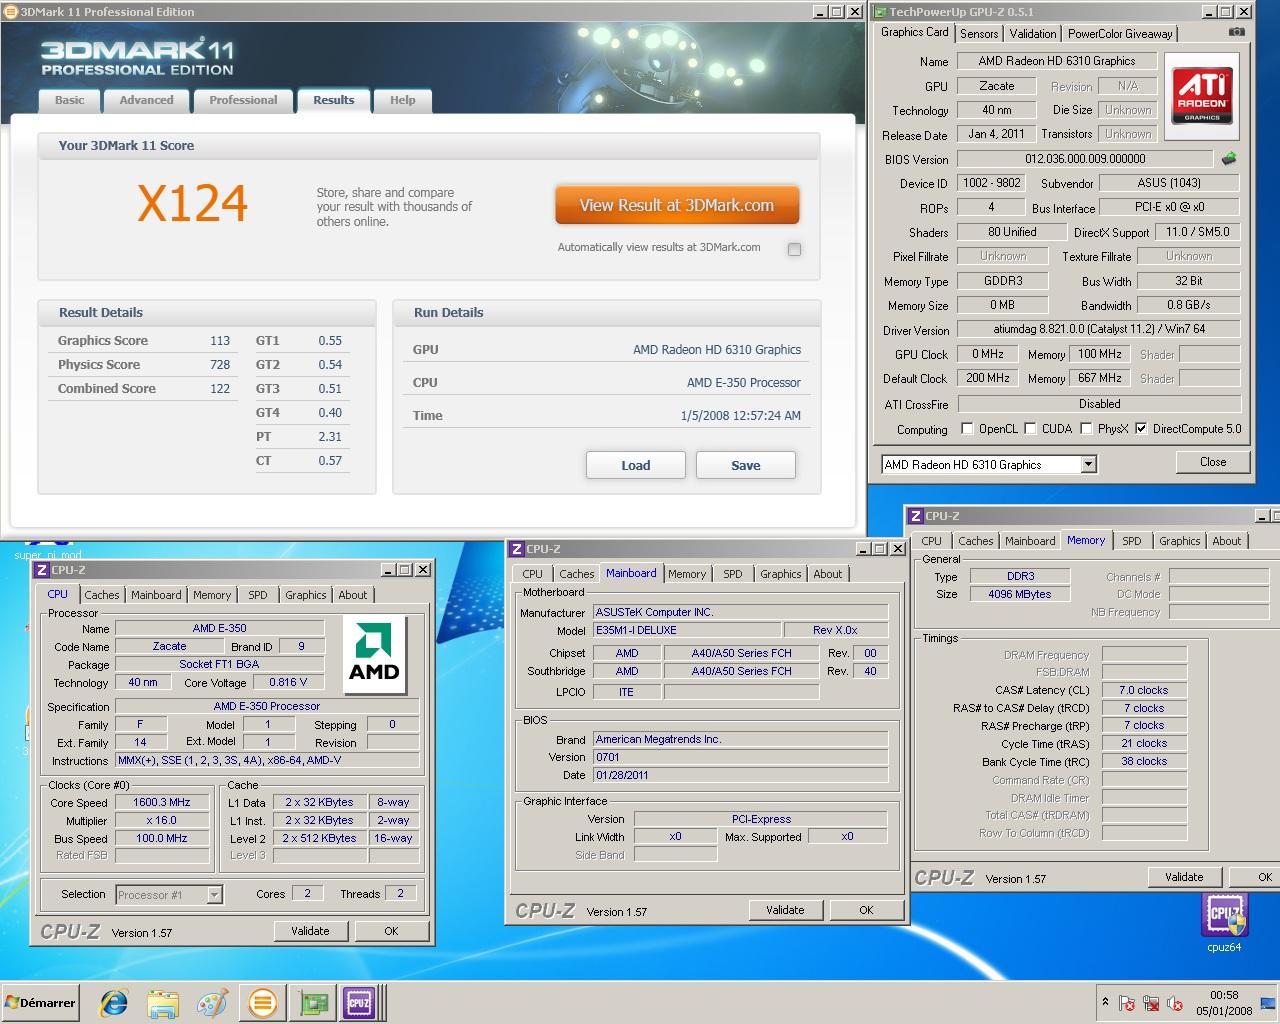
Task: Click CPU-Z title bar icon of Mainboard window
Action: (517, 549)
